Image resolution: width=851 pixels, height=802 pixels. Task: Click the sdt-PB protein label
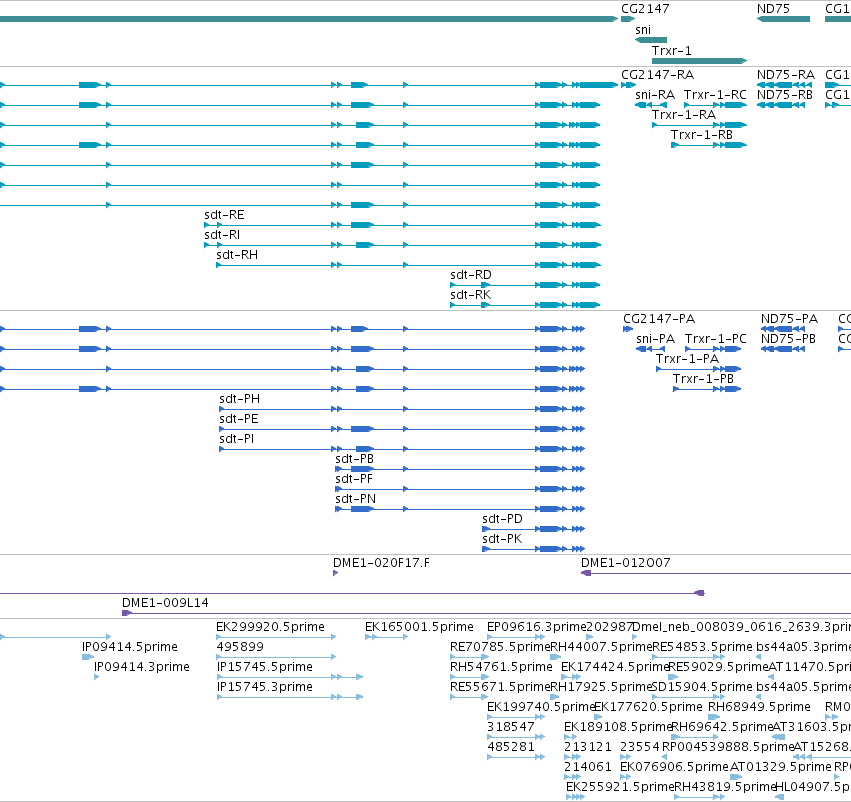tap(354, 459)
